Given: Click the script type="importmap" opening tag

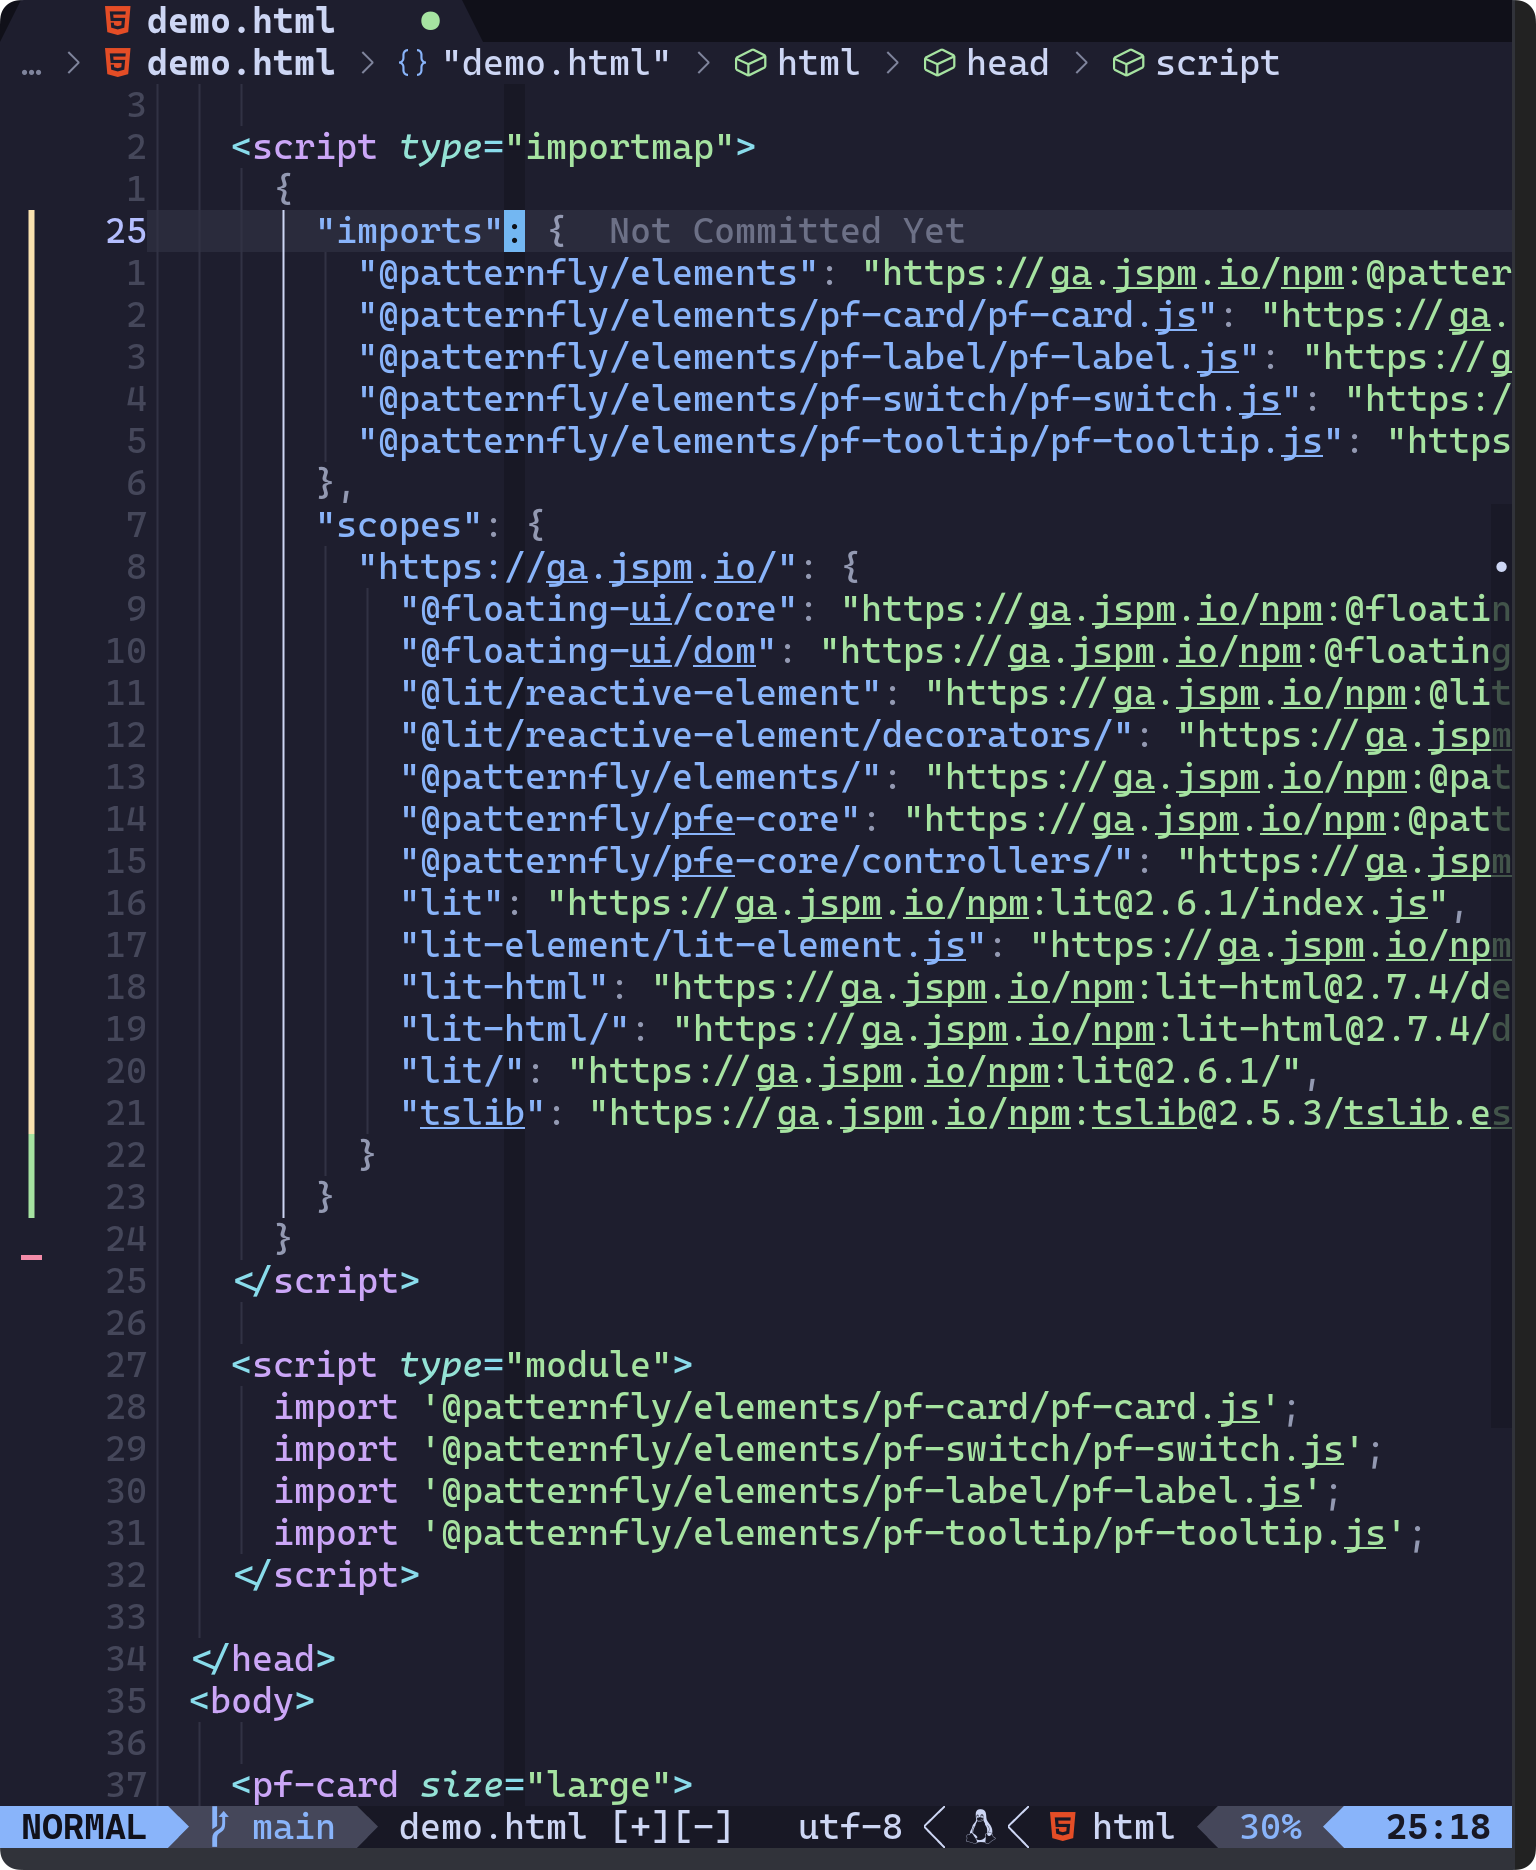Looking at the screenshot, I should (x=493, y=147).
